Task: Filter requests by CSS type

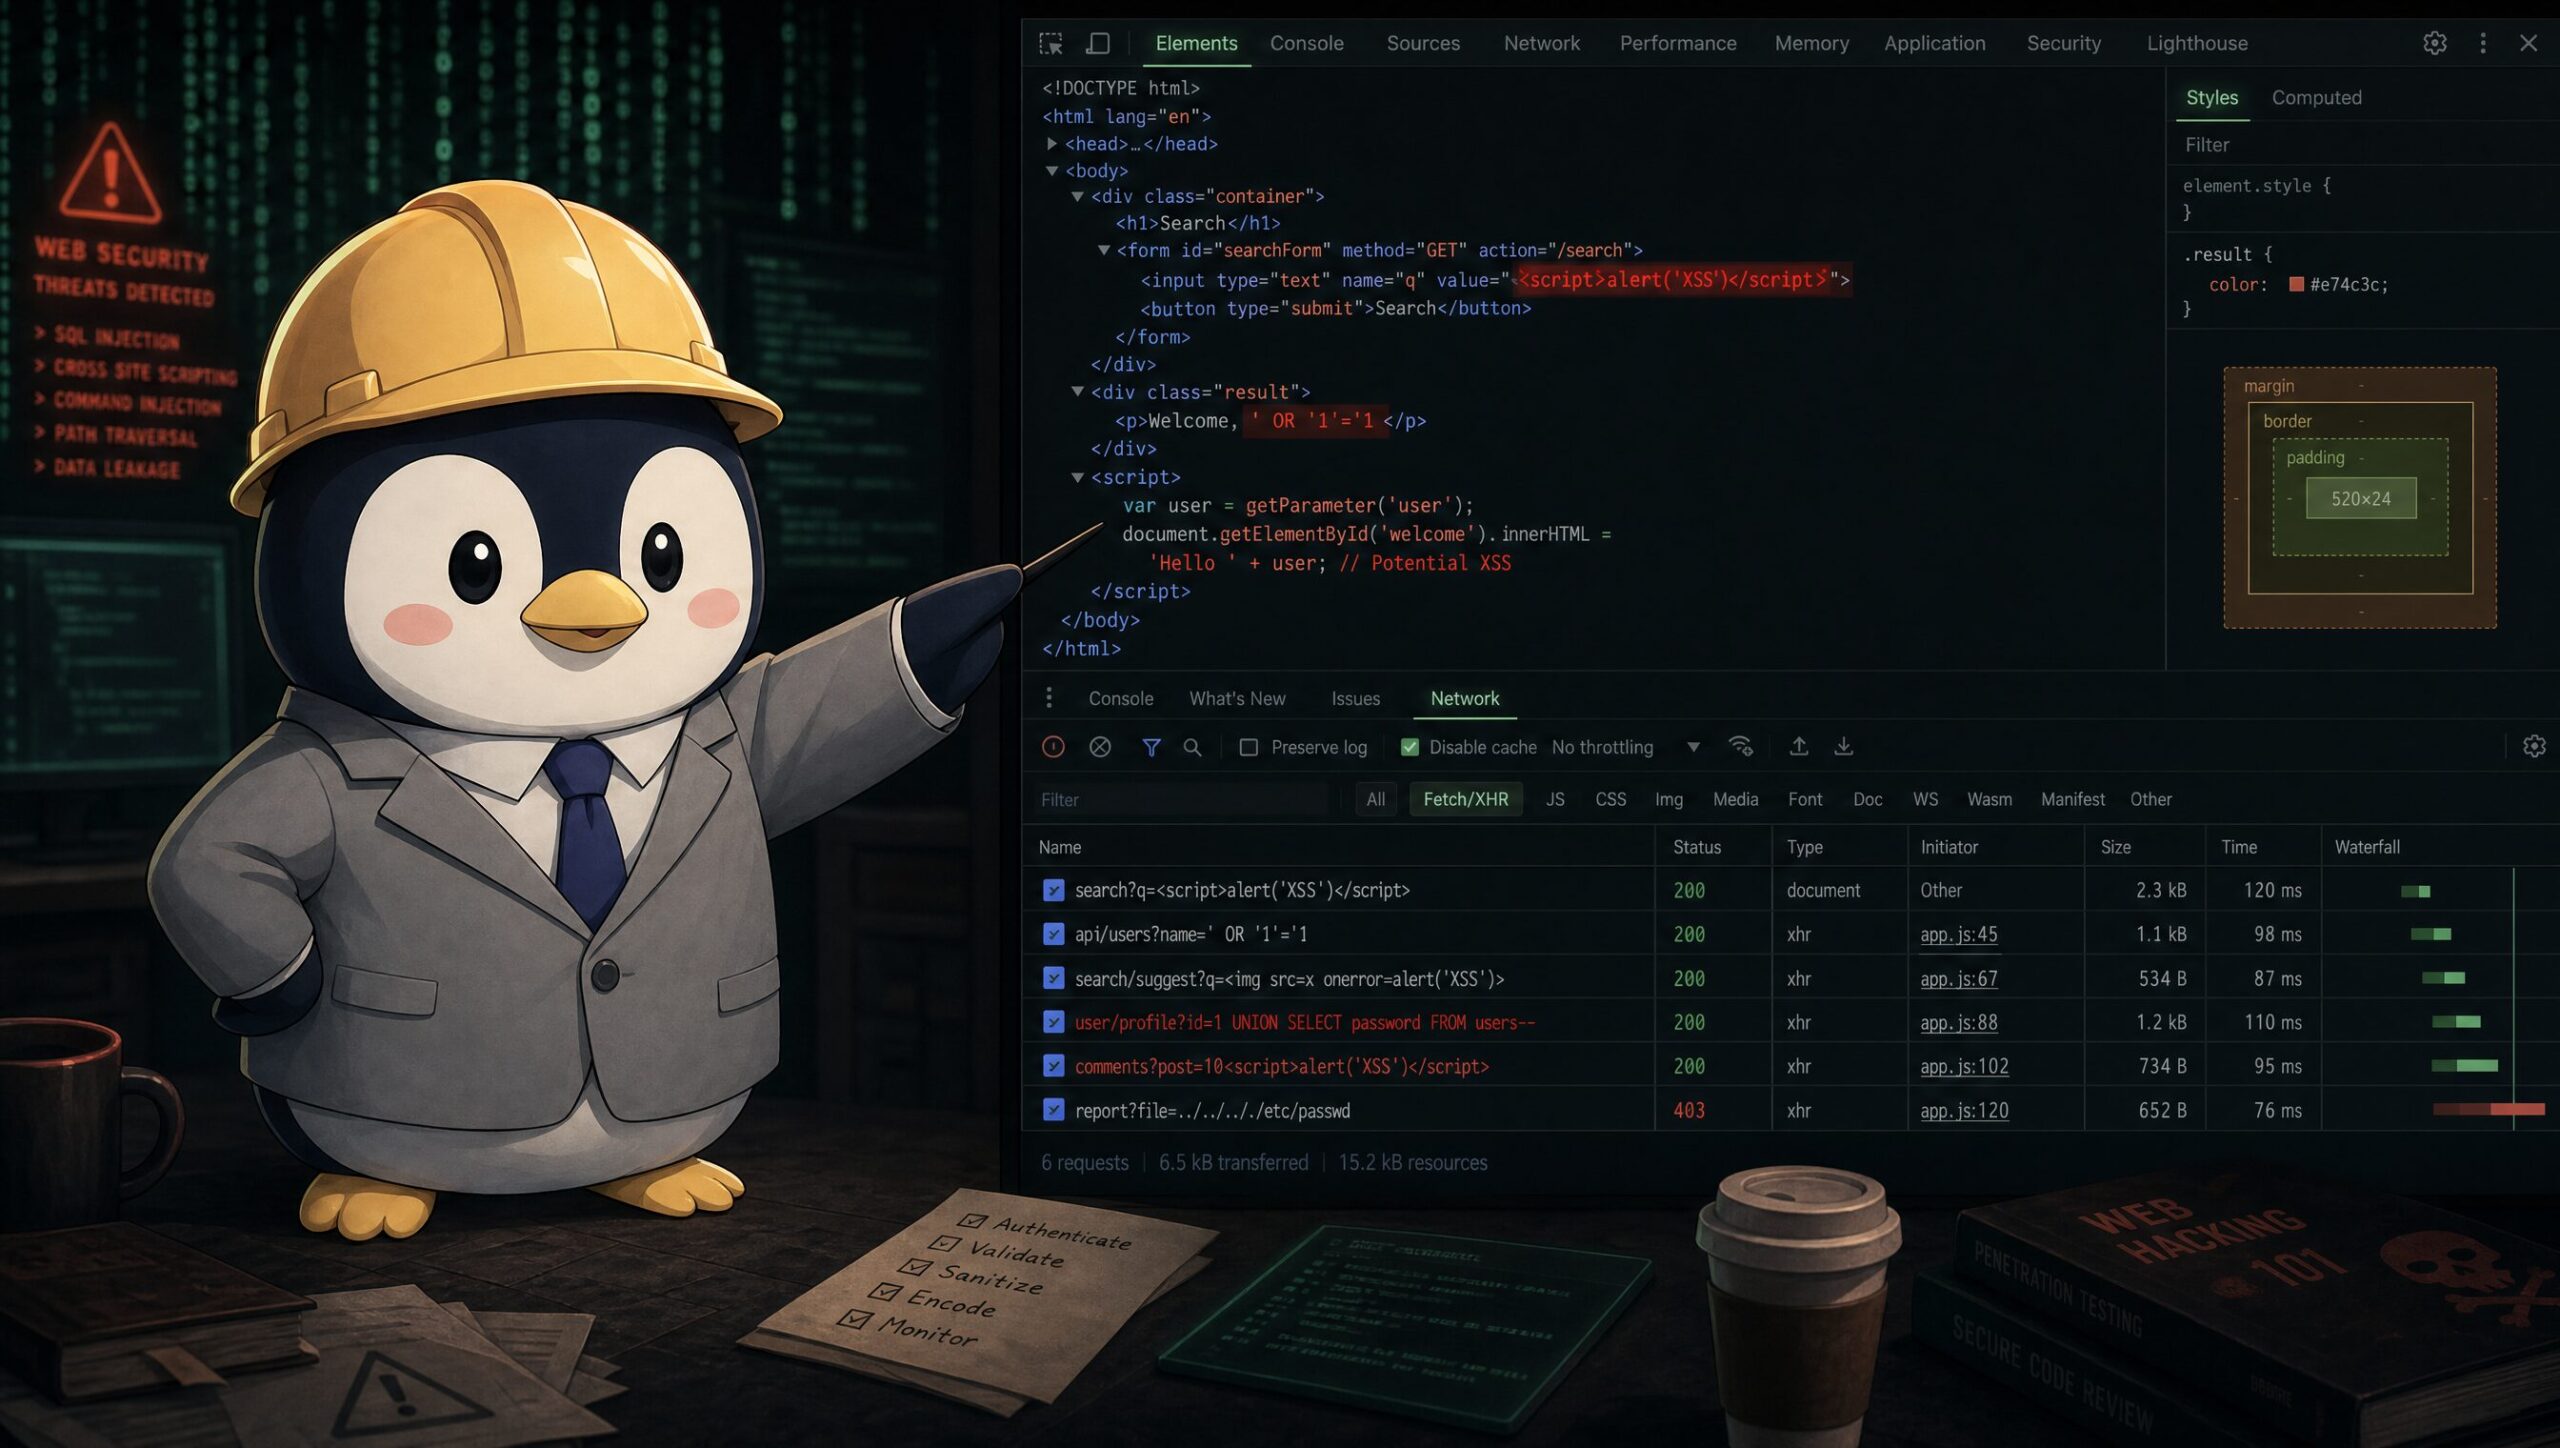Action: click(x=1610, y=799)
